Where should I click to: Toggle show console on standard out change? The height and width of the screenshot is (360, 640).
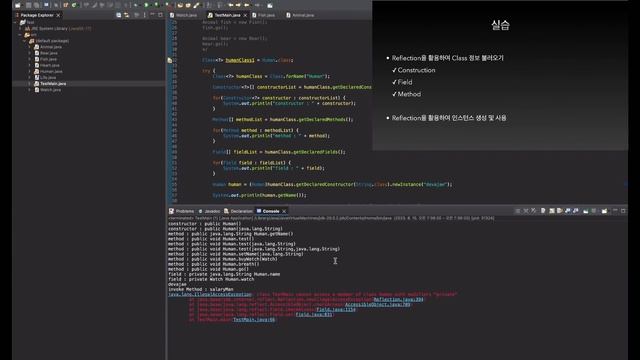tap(568, 211)
